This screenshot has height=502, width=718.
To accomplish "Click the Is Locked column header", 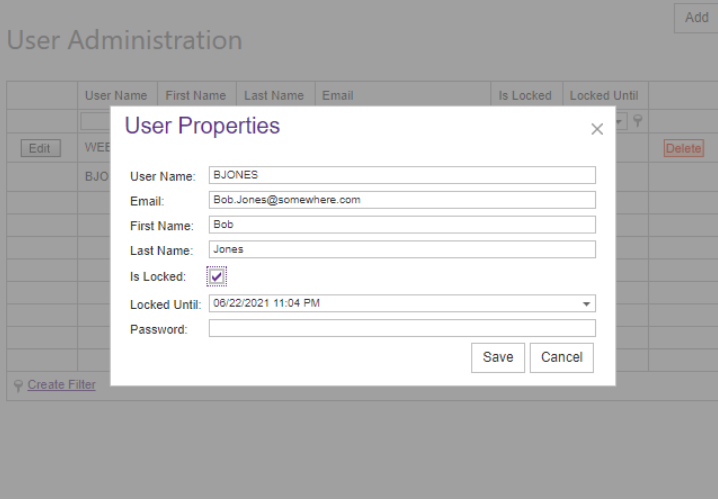I will click(525, 96).
